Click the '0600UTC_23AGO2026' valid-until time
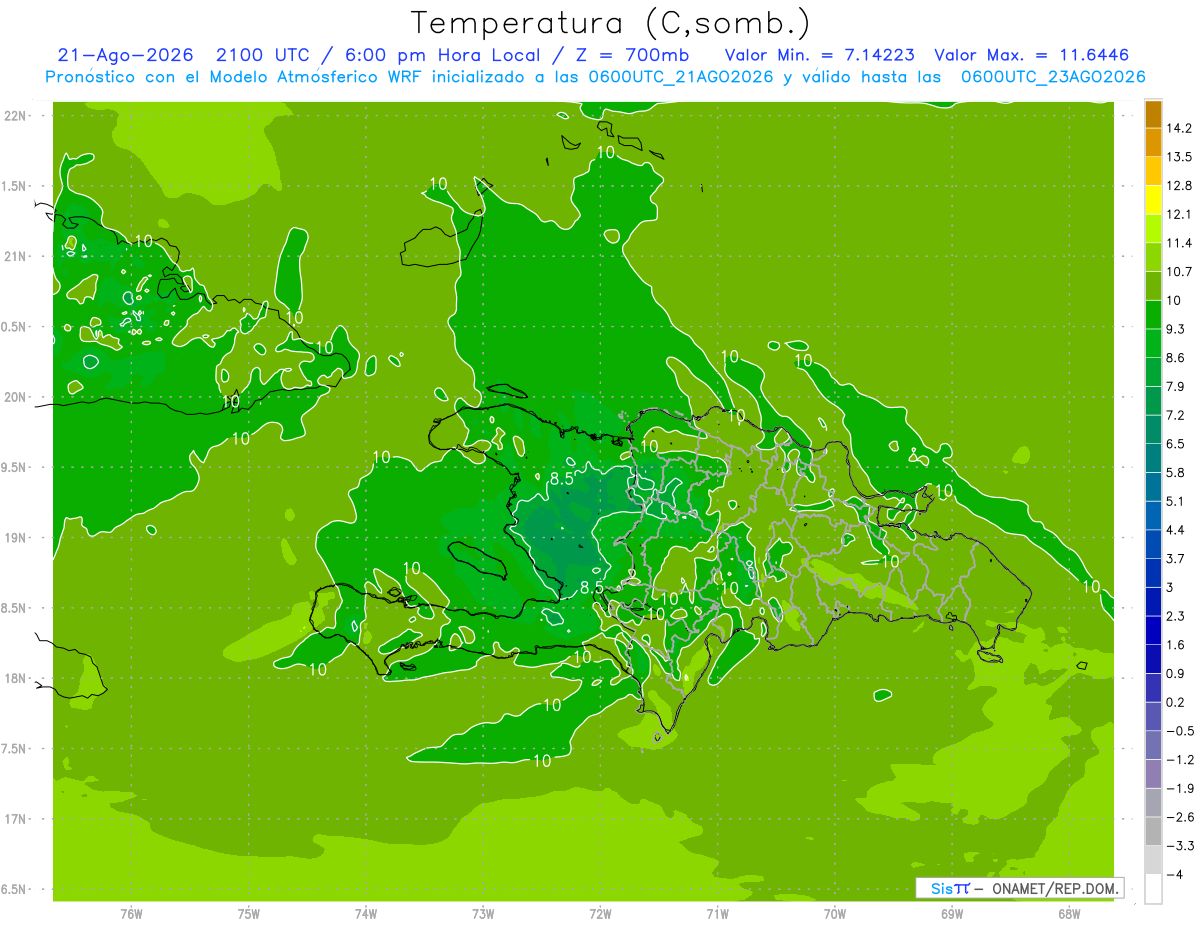 click(x=1053, y=77)
